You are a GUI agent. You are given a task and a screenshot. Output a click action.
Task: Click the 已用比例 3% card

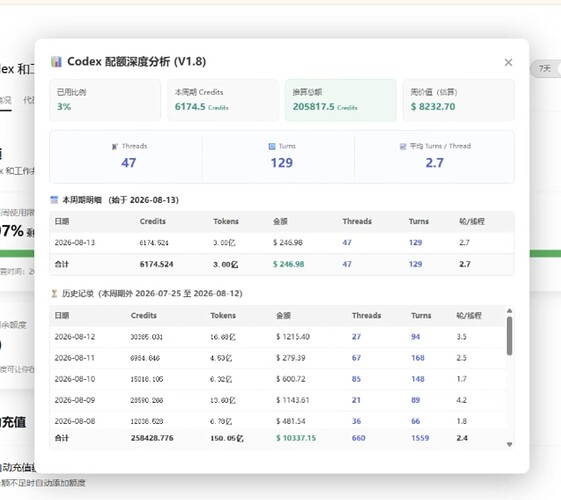[105, 100]
